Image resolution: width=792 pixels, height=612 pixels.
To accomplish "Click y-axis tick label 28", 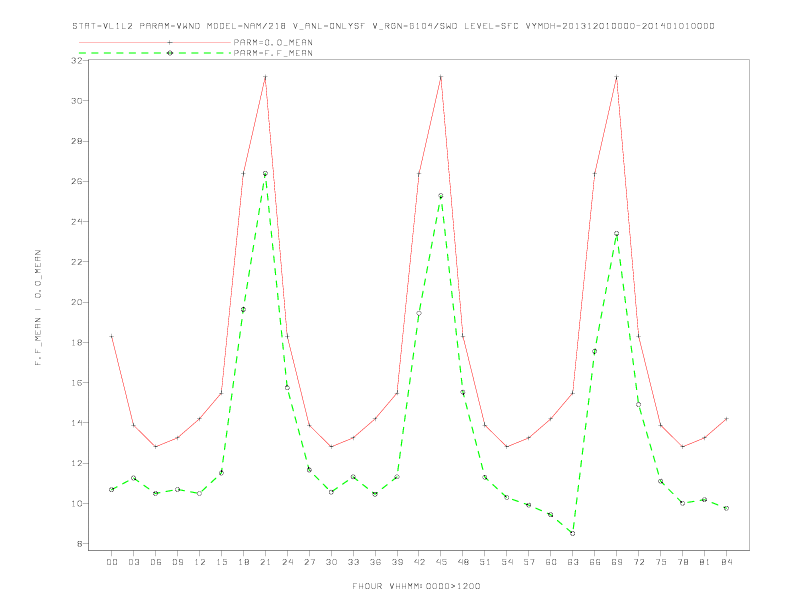I will pos(77,141).
